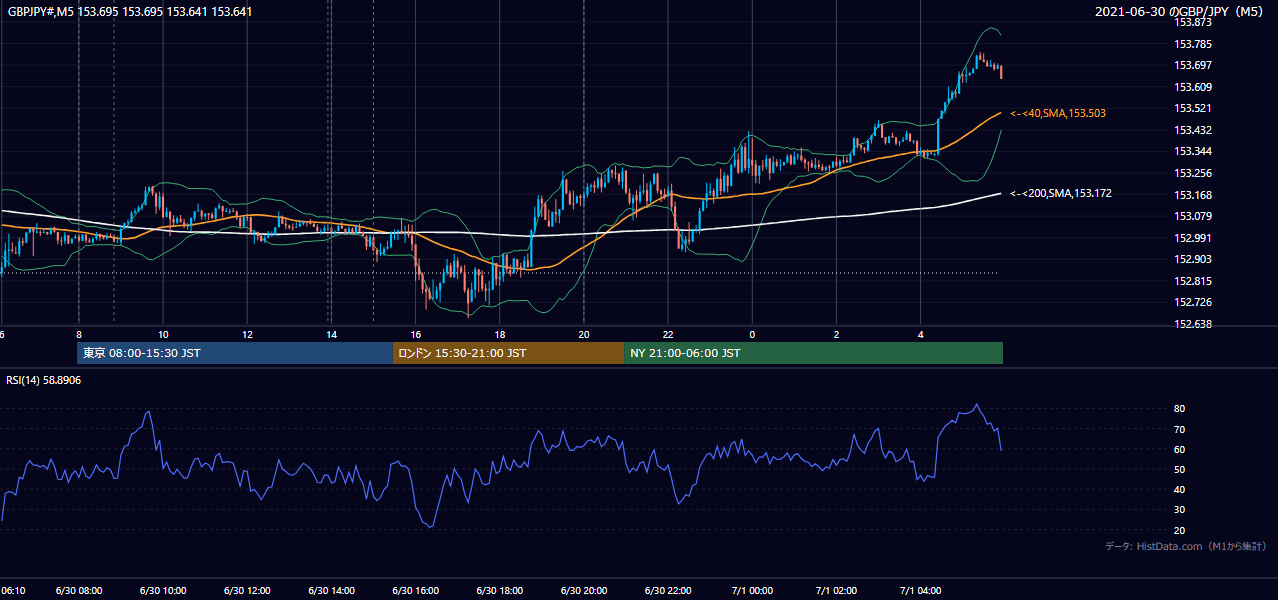Click the hour 16 tick on price chart
This screenshot has width=1278, height=600.
416,335
